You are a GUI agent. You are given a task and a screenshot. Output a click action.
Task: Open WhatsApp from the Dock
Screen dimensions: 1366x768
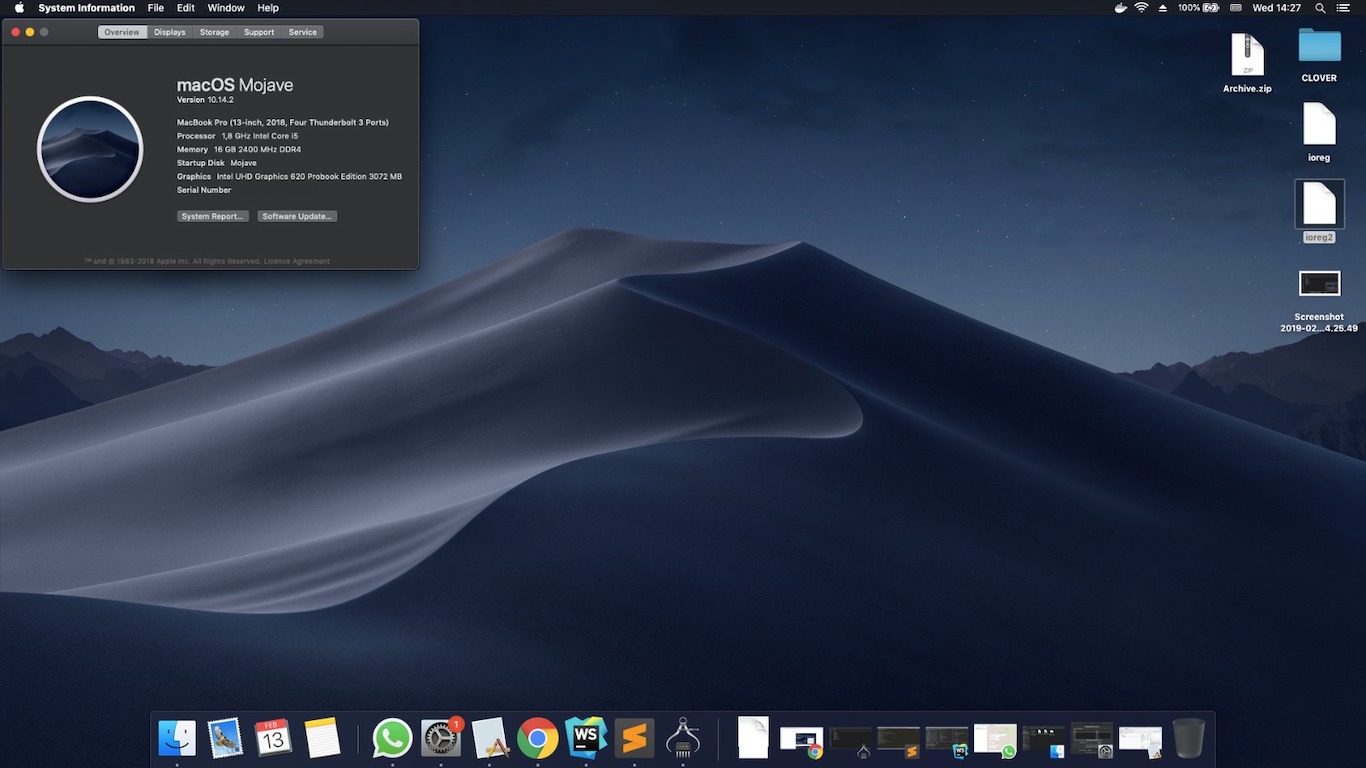click(391, 737)
